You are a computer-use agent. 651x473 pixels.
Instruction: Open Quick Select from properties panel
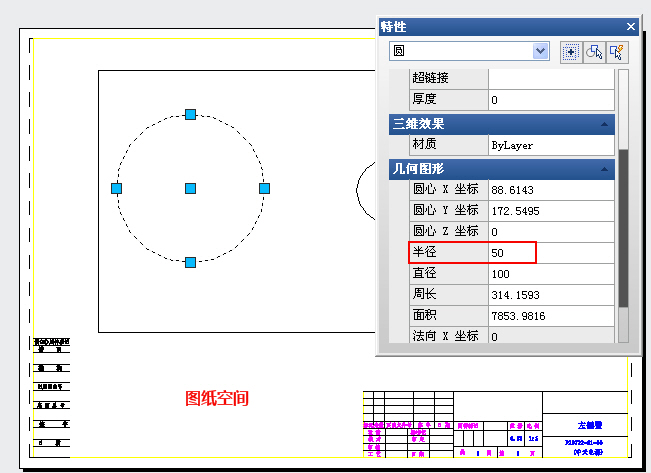coord(617,52)
